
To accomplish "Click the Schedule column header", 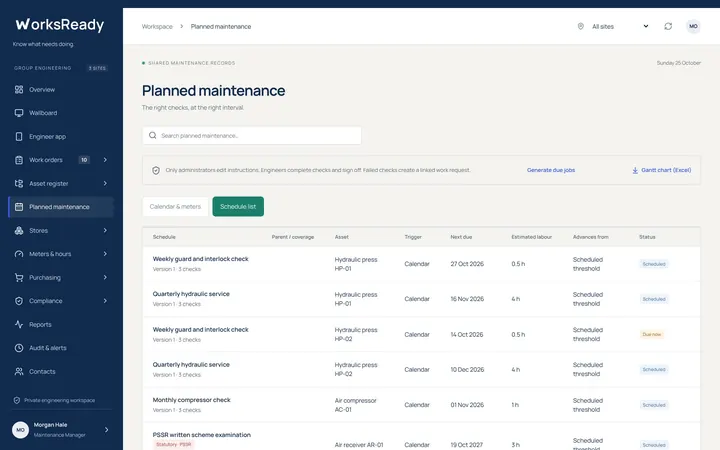I will [164, 237].
